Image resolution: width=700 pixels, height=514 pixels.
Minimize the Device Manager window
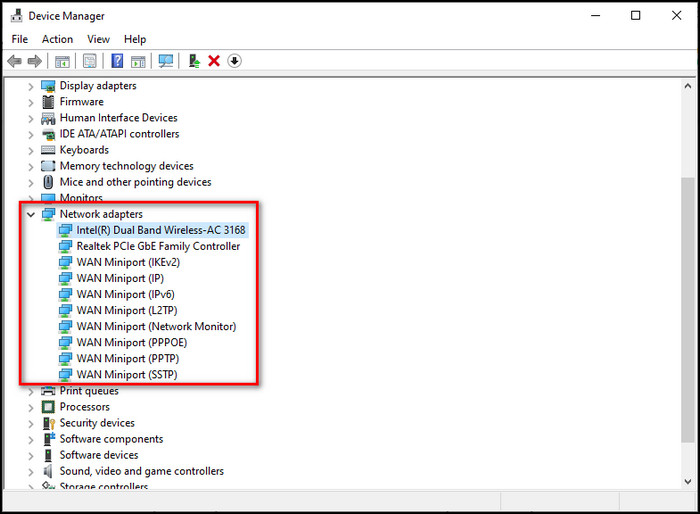596,16
